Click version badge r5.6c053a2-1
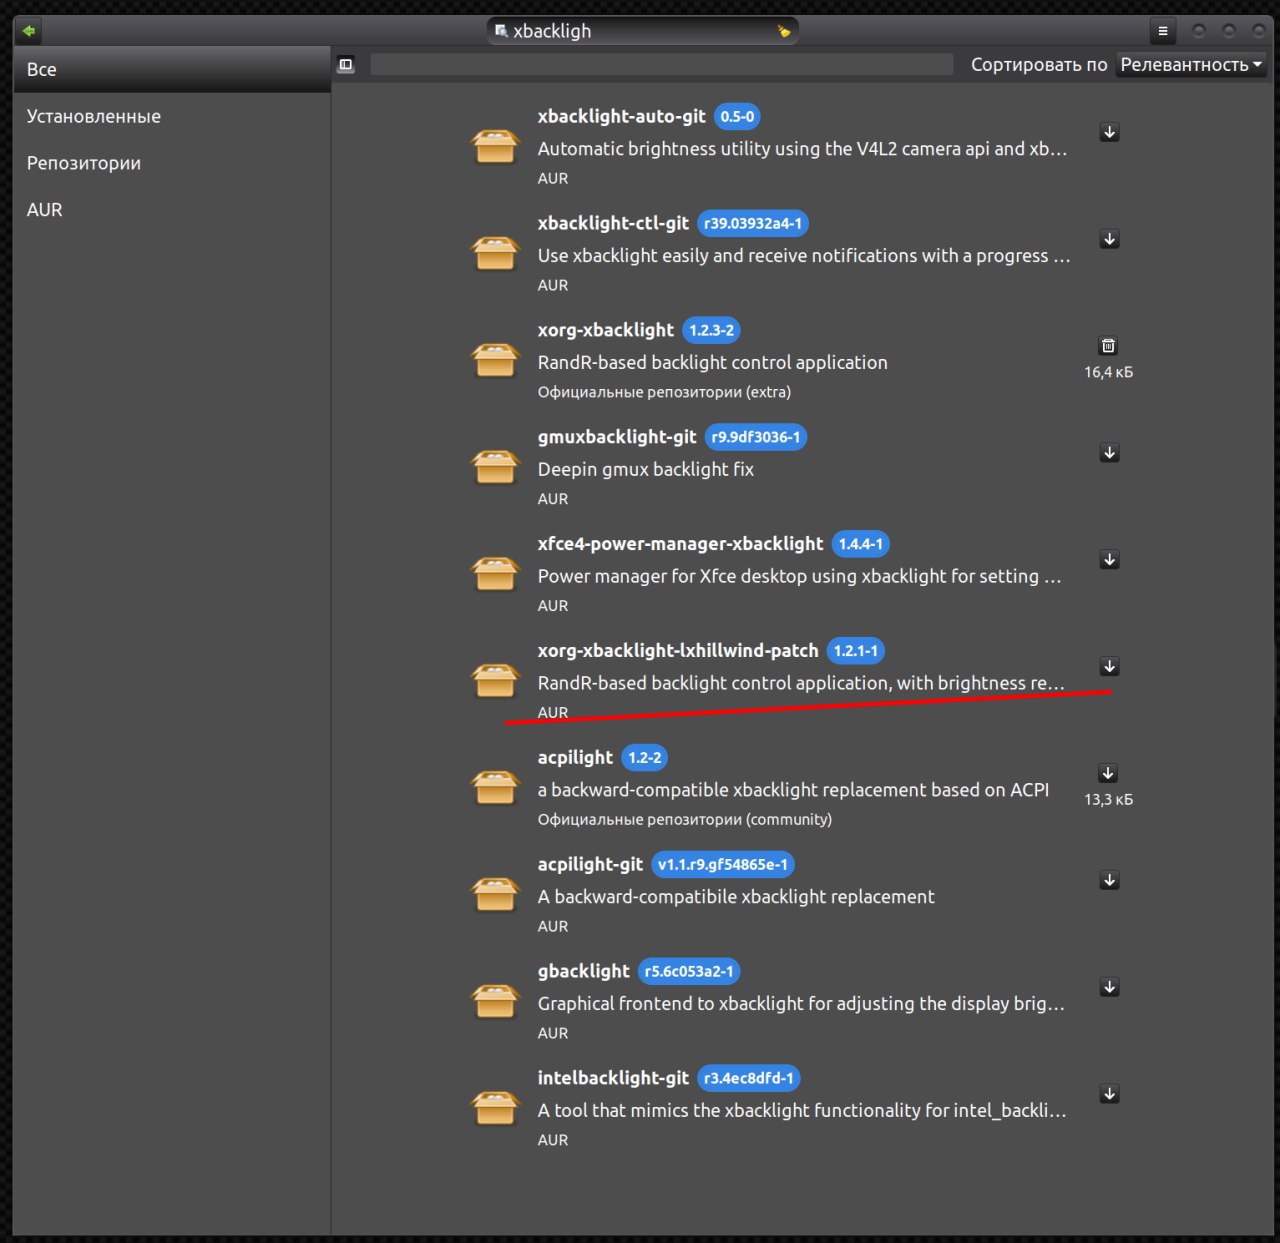Screen dimensions: 1280x1243 point(689,972)
